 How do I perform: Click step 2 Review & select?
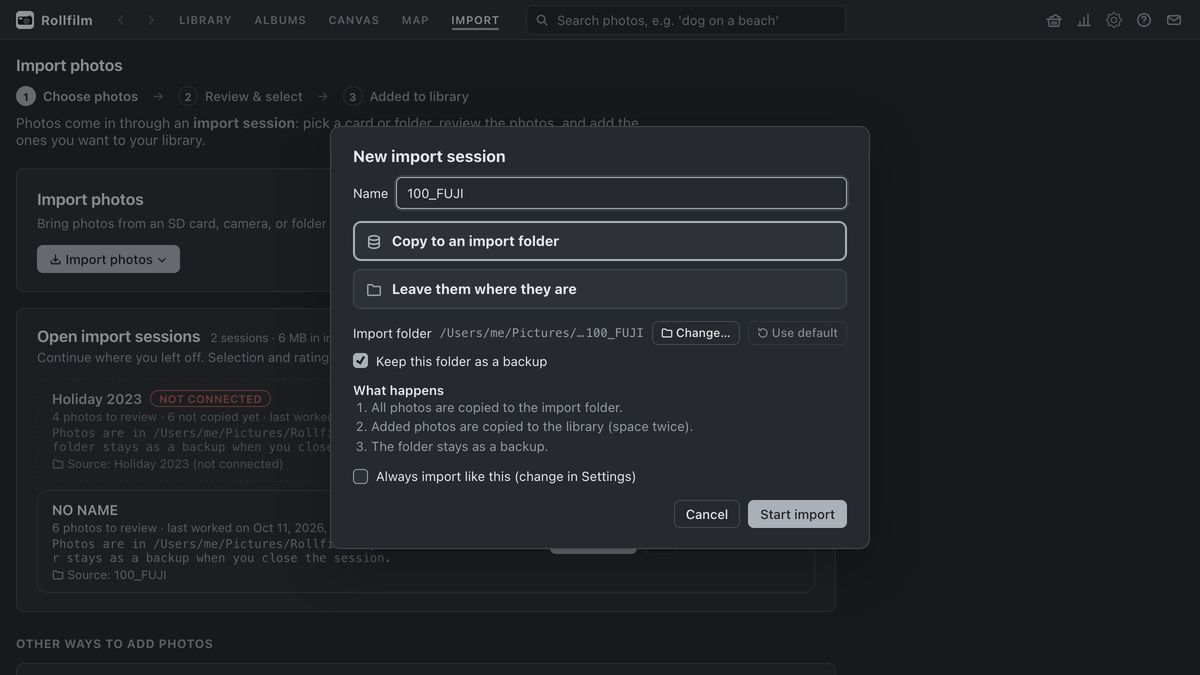click(240, 97)
